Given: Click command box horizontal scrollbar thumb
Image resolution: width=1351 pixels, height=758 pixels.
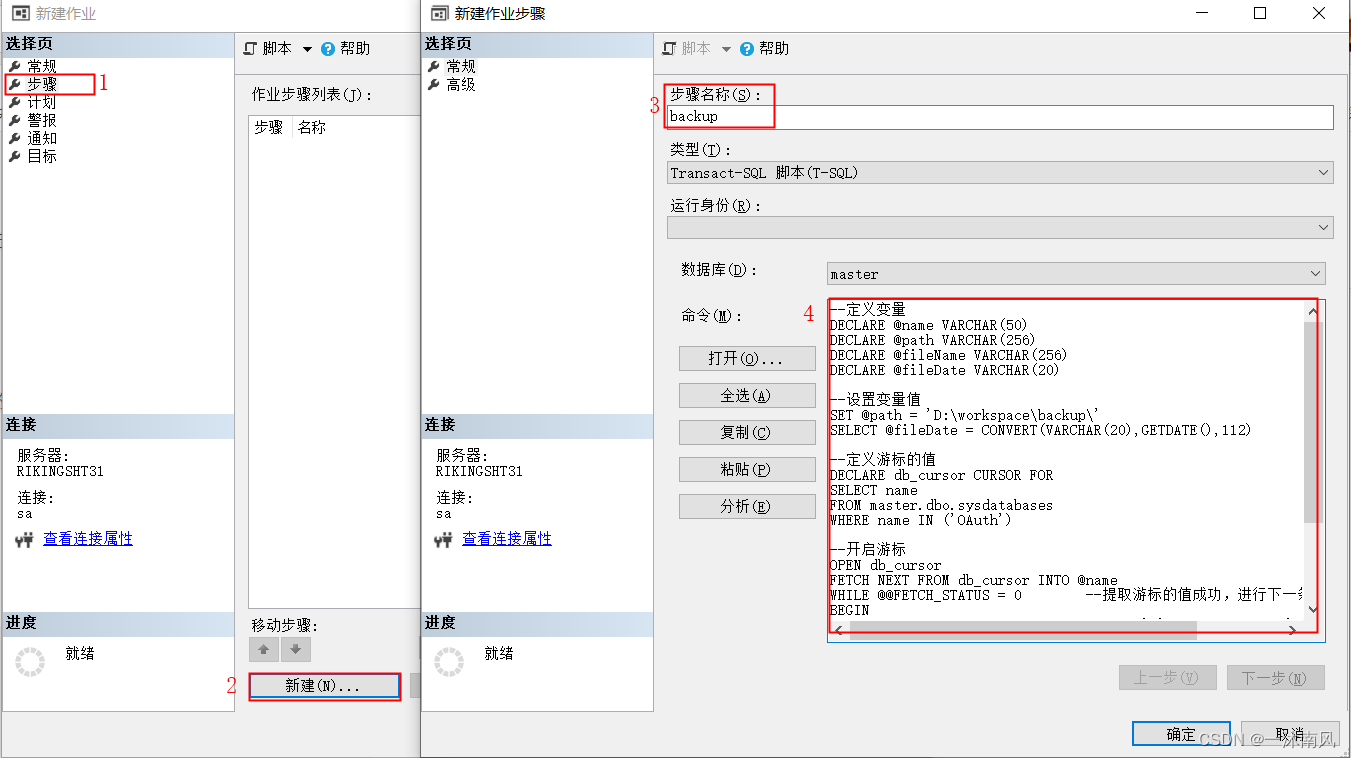Looking at the screenshot, I should 1023,630.
